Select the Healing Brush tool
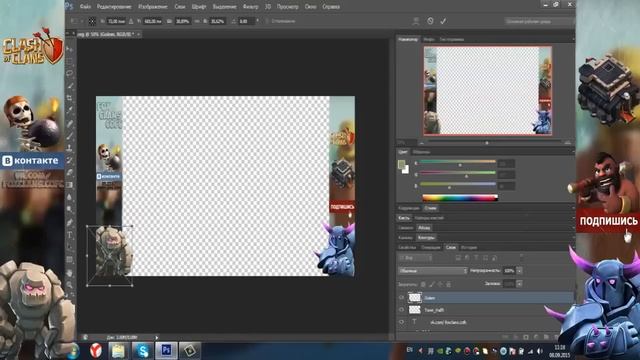Image resolution: width=640 pixels, height=360 pixels. (x=70, y=123)
